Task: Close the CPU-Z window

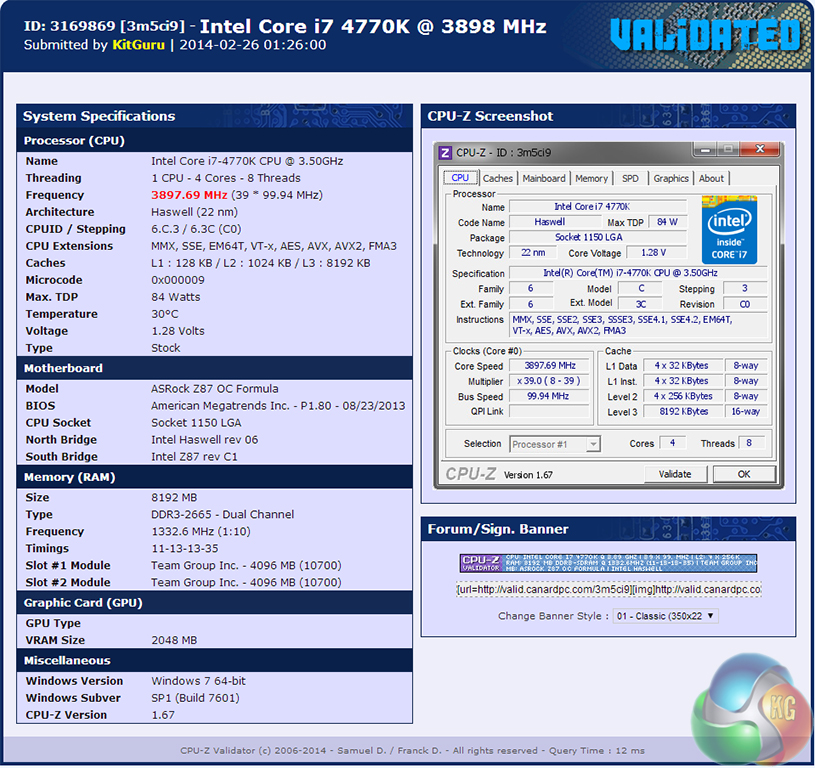Action: [759, 150]
